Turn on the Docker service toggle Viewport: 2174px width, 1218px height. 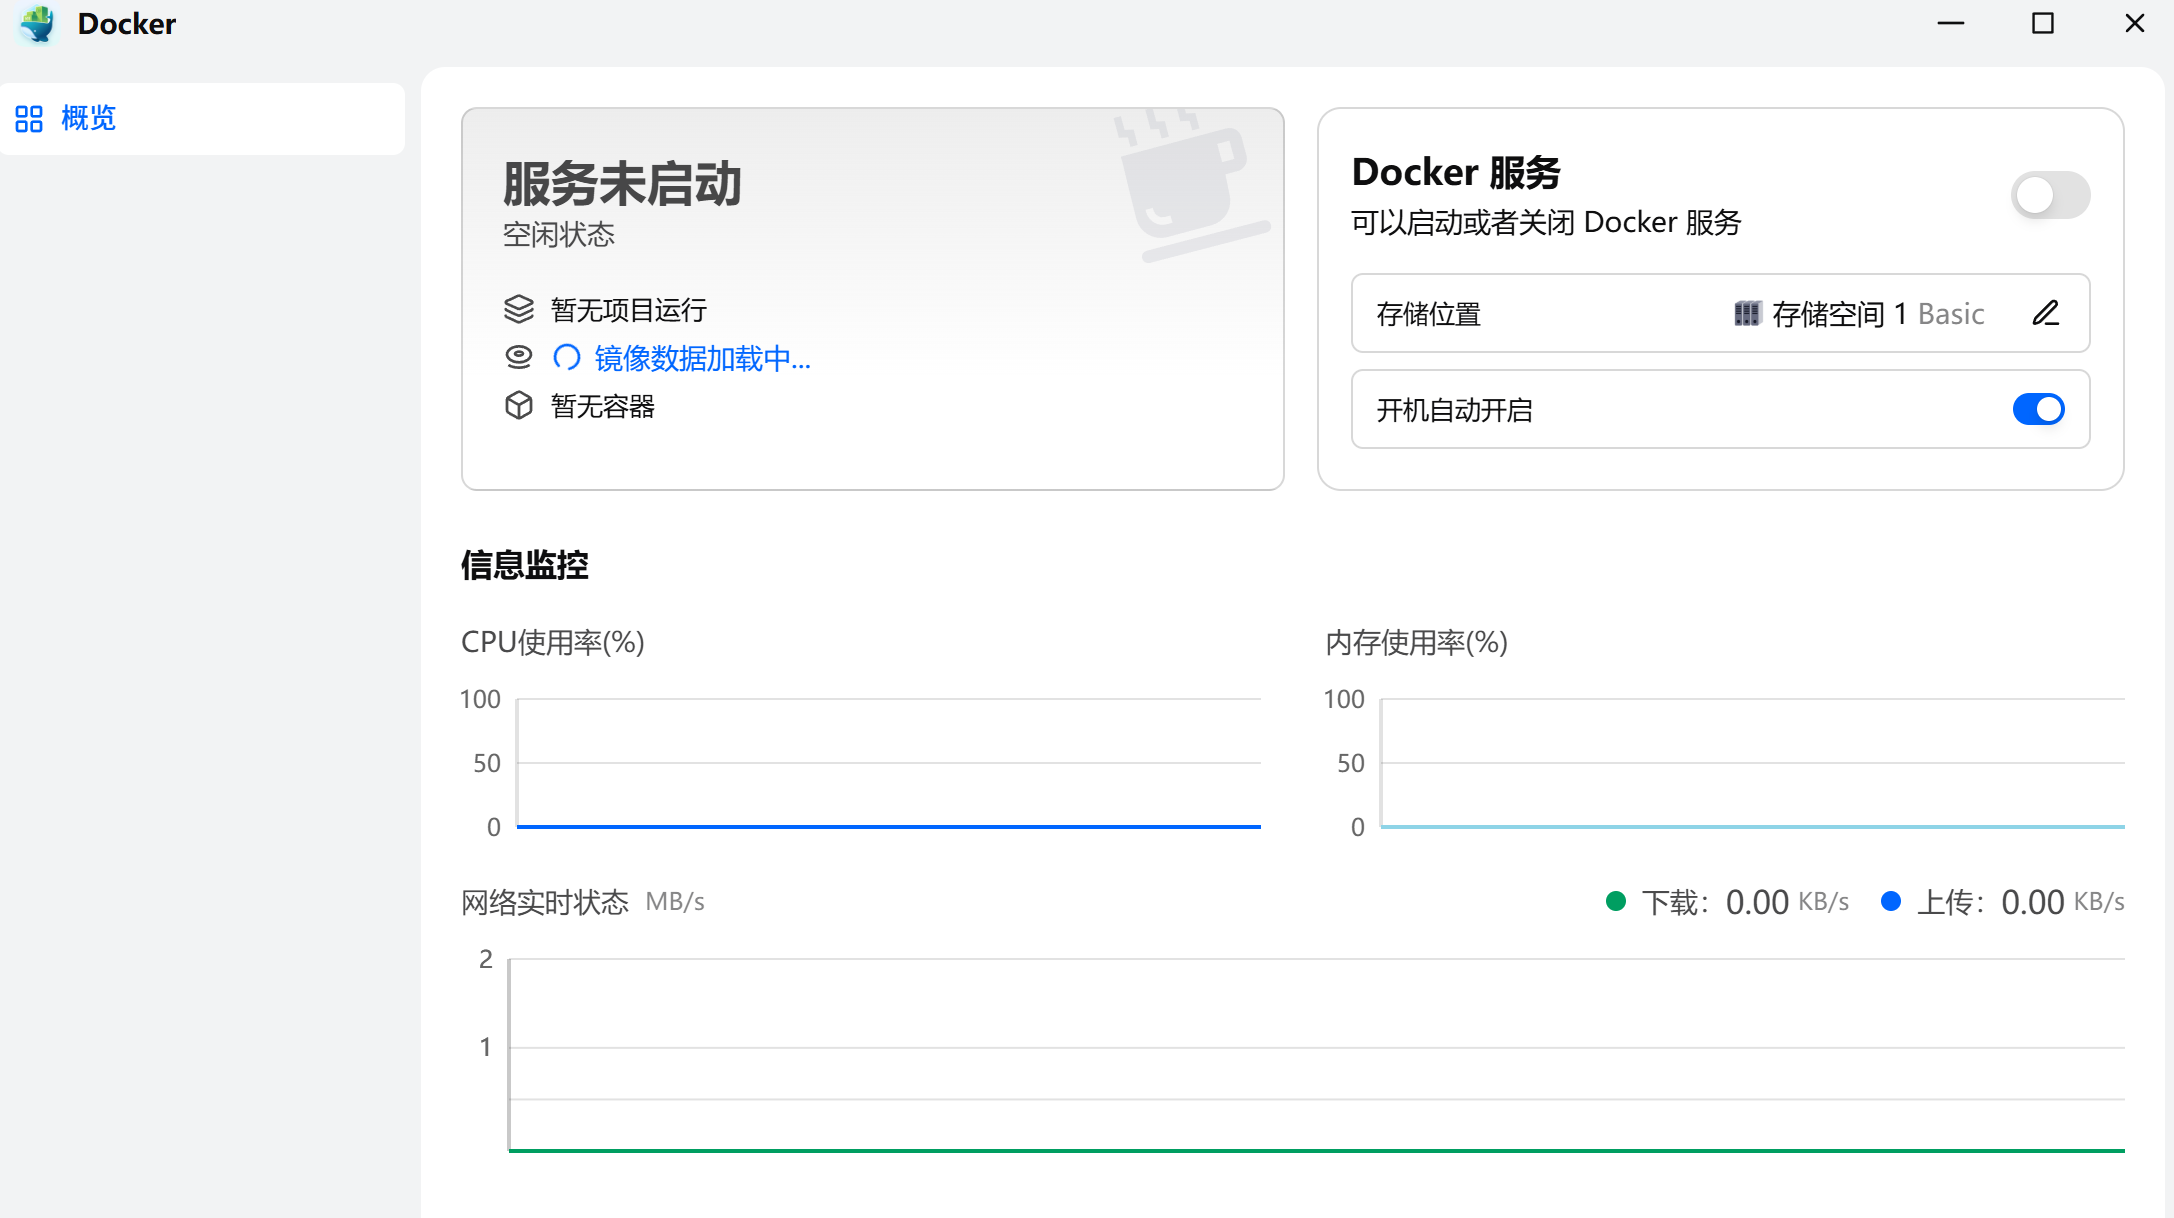pos(2049,195)
